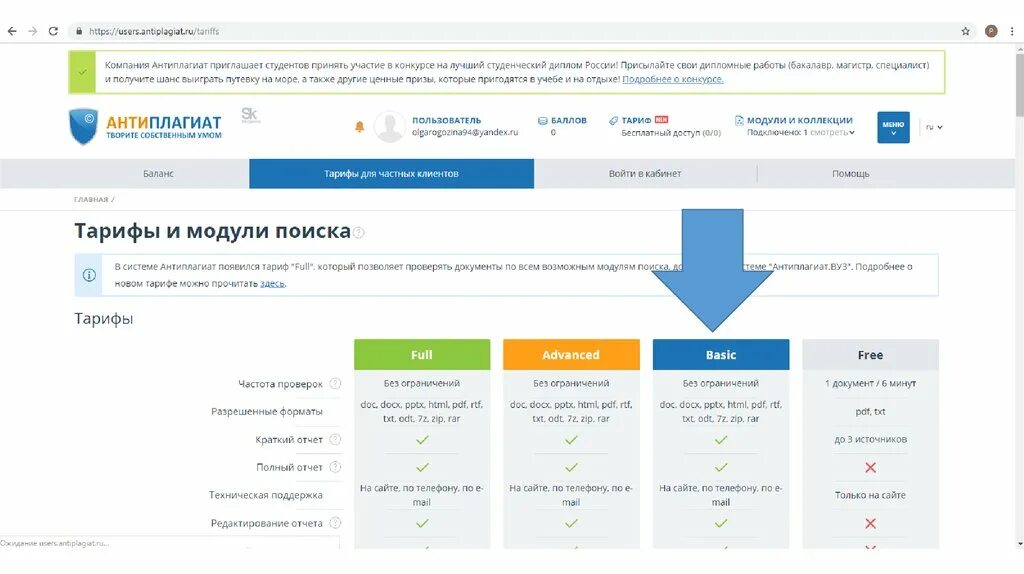The height and width of the screenshot is (574, 1024).
Task: Click the 'pdf, txt' formats cell
Action: point(871,411)
